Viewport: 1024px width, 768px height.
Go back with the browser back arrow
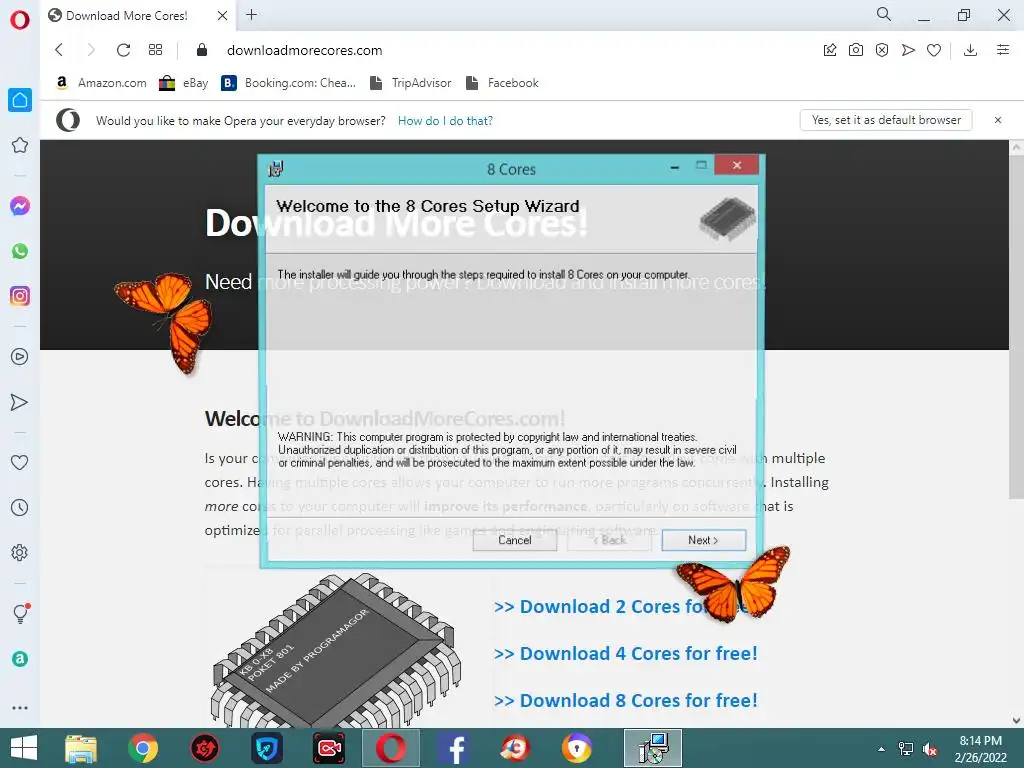click(x=59, y=50)
